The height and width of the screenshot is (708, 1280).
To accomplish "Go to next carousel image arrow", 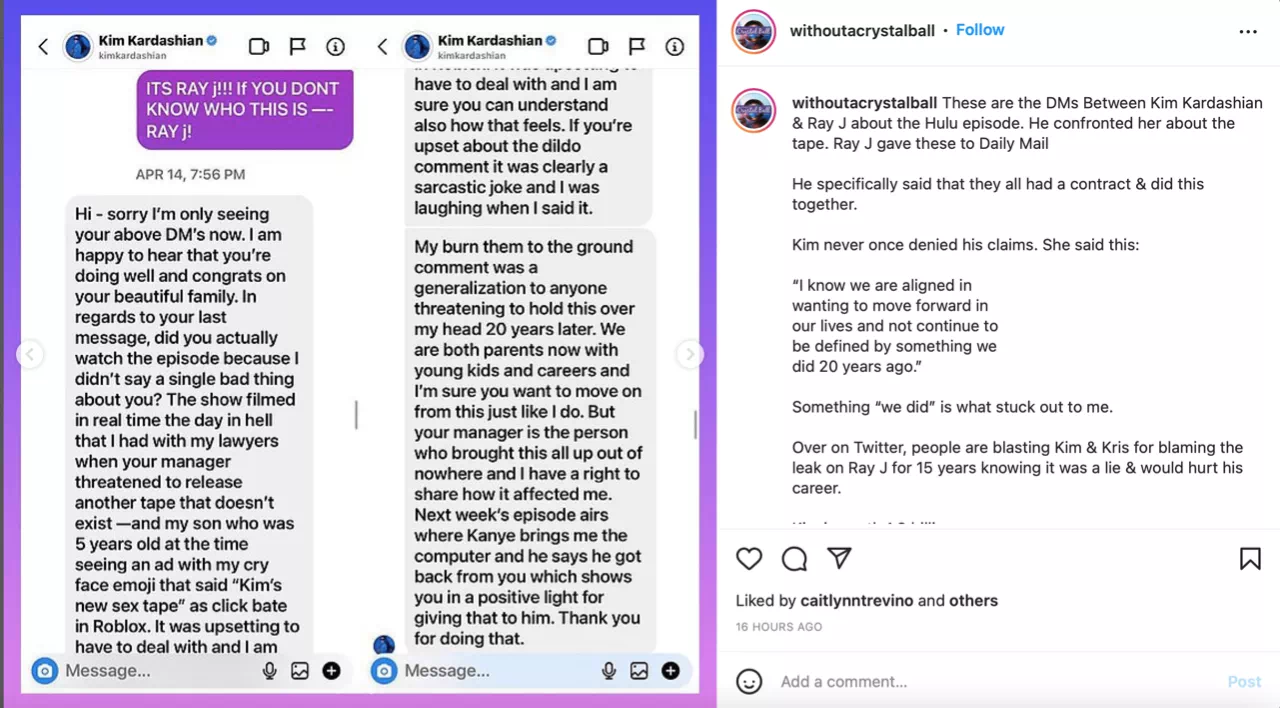I will pyautogui.click(x=689, y=354).
